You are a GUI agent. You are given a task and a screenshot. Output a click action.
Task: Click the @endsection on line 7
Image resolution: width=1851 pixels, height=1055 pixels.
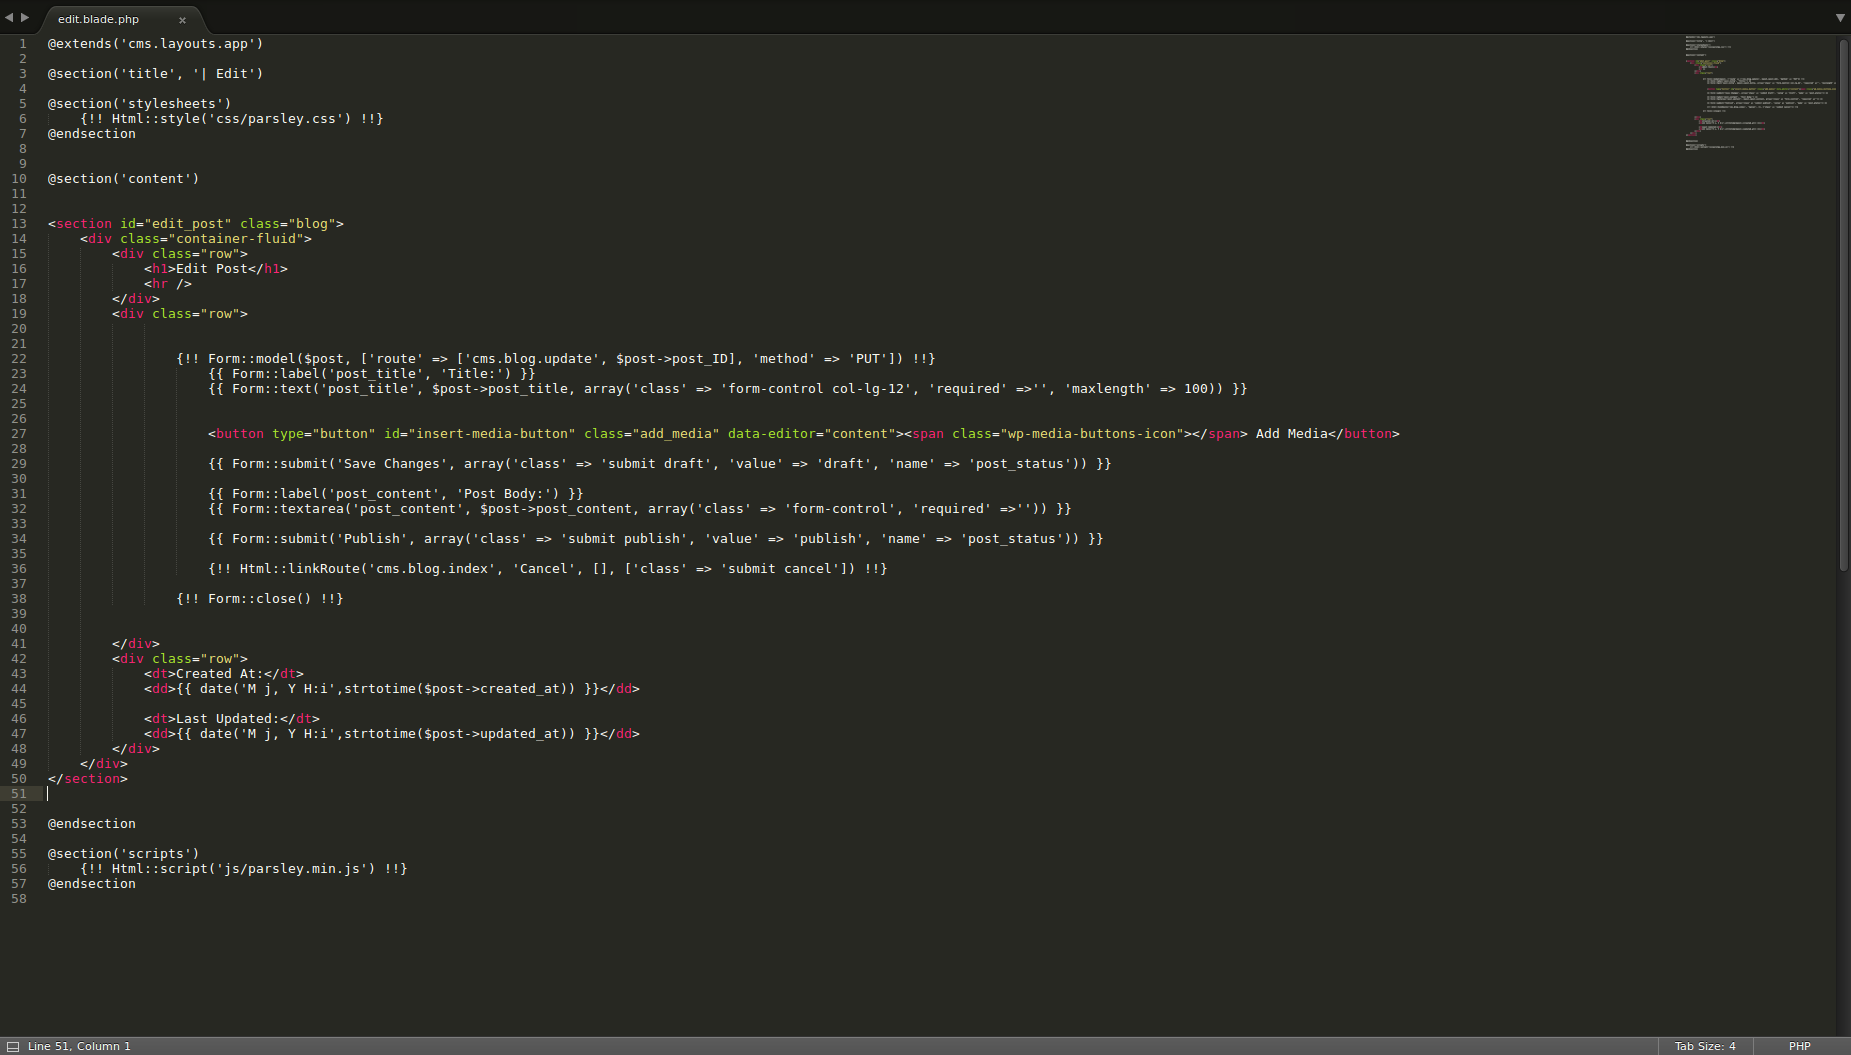(x=92, y=134)
